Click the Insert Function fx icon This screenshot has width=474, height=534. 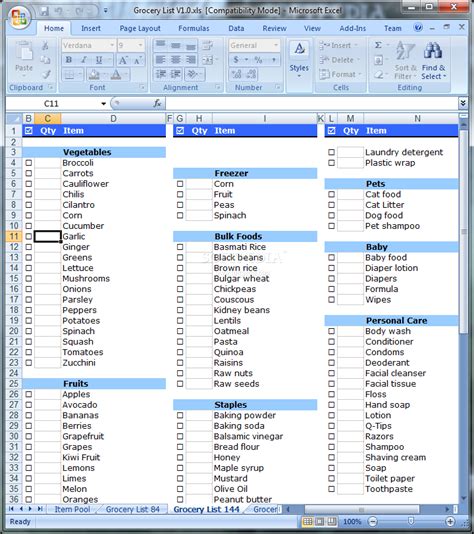157,104
